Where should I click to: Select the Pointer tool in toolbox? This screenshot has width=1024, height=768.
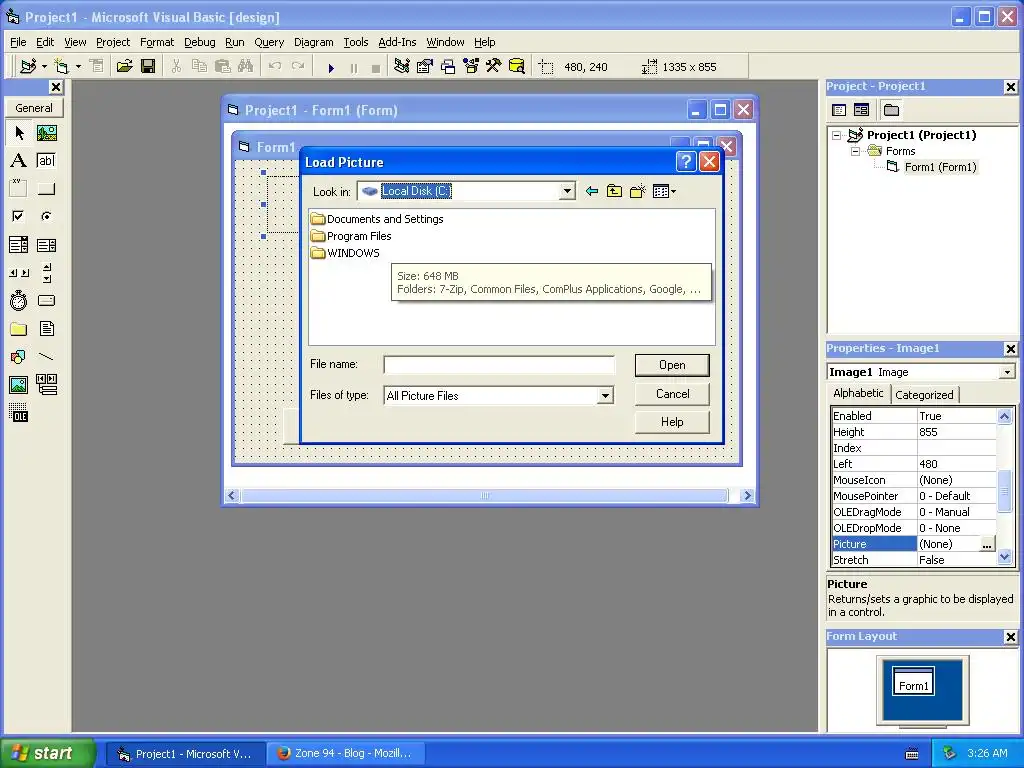[19, 133]
